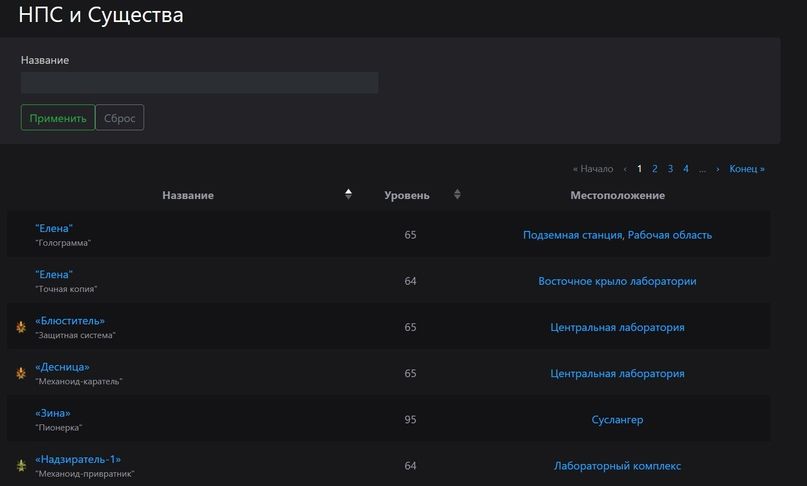Click subtitle "Механоид-каратель"
This screenshot has height=486, width=807.
(79, 381)
